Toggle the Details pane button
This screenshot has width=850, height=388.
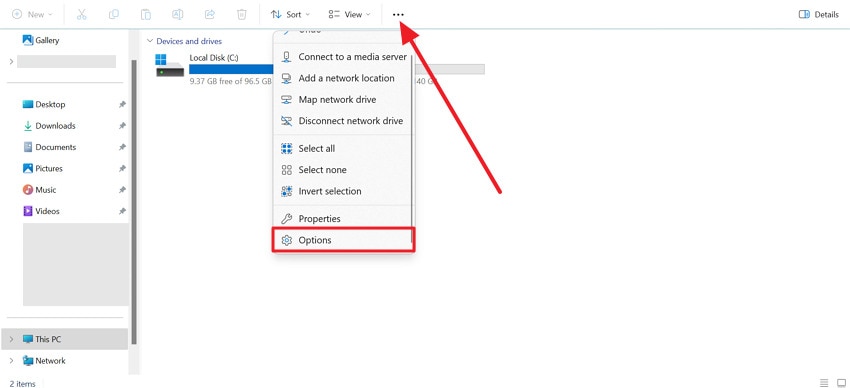click(x=819, y=15)
